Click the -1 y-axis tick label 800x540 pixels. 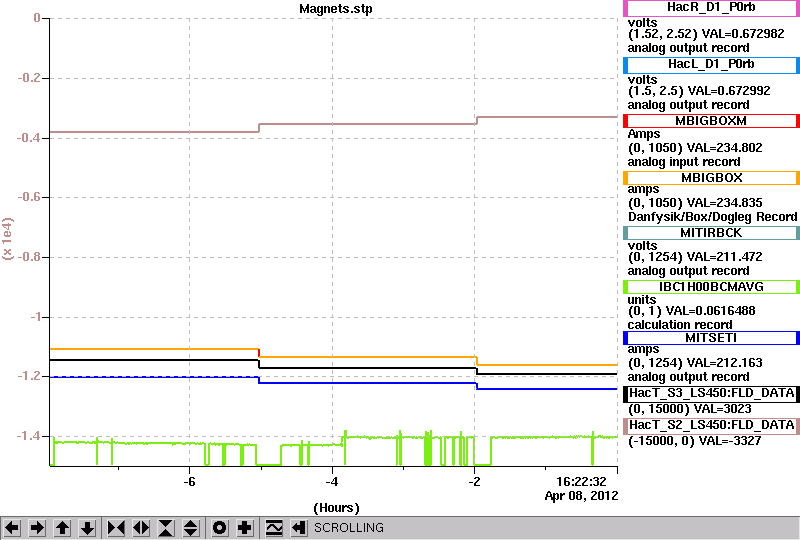(35, 317)
